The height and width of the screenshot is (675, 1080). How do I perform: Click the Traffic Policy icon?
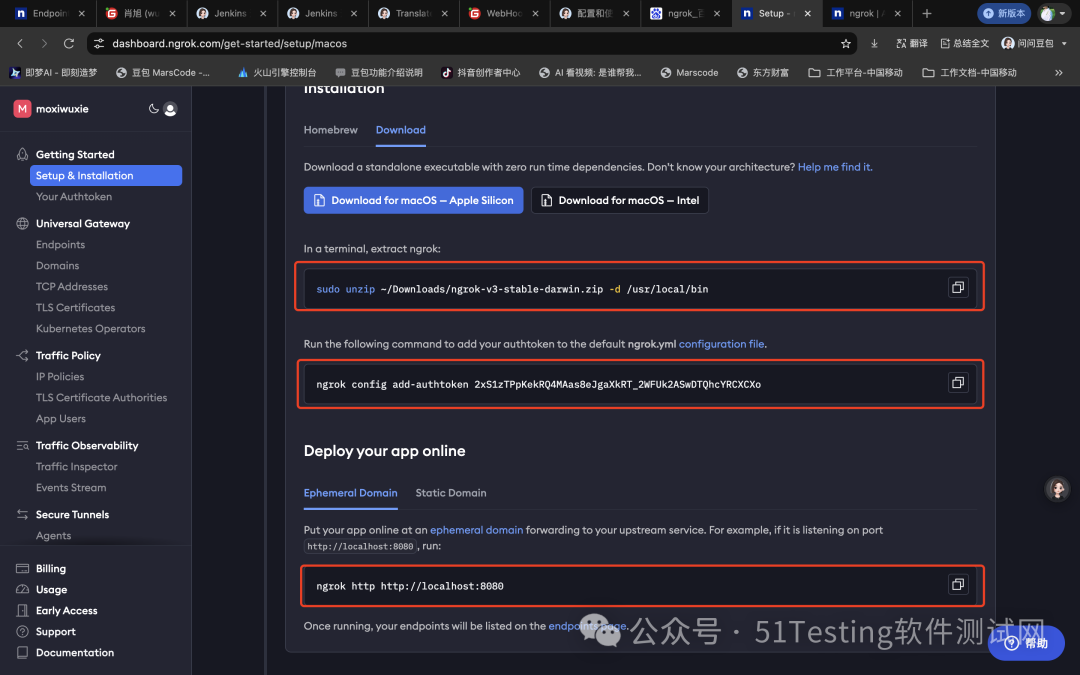click(22, 355)
